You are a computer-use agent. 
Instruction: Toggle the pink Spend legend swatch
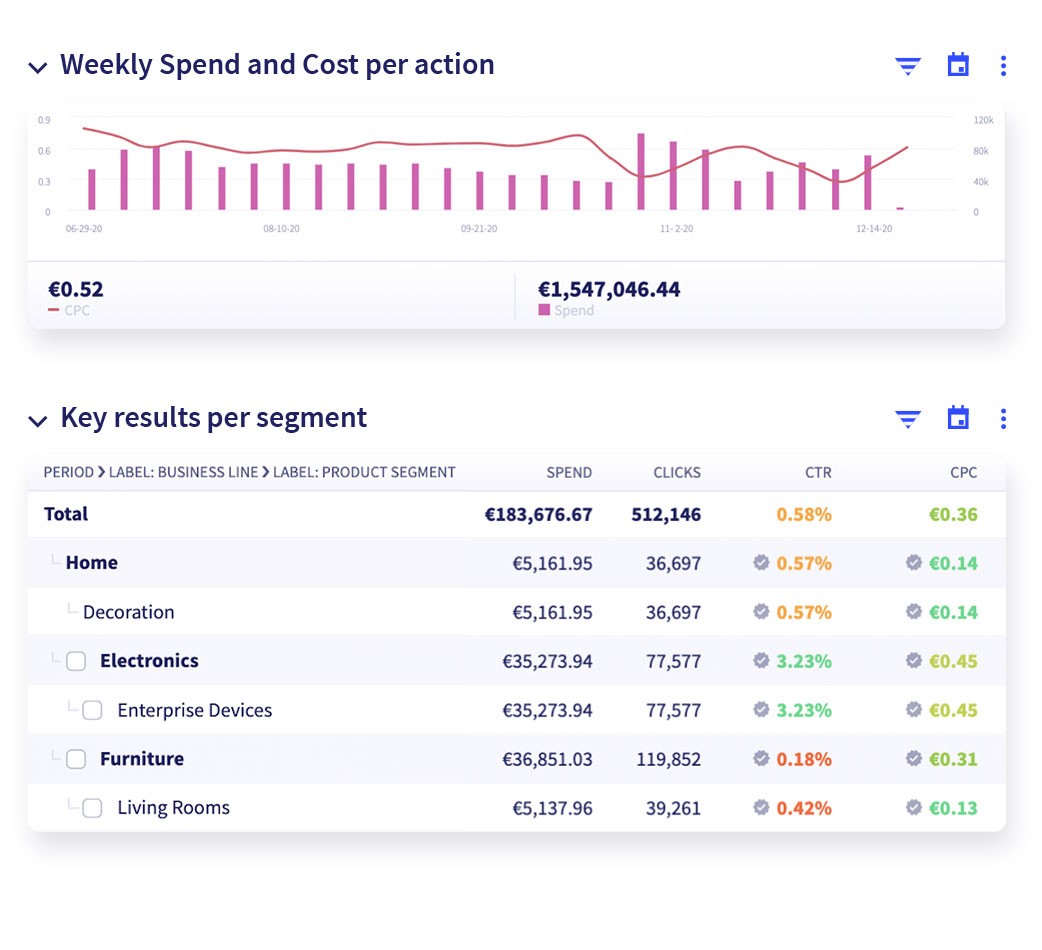(544, 310)
